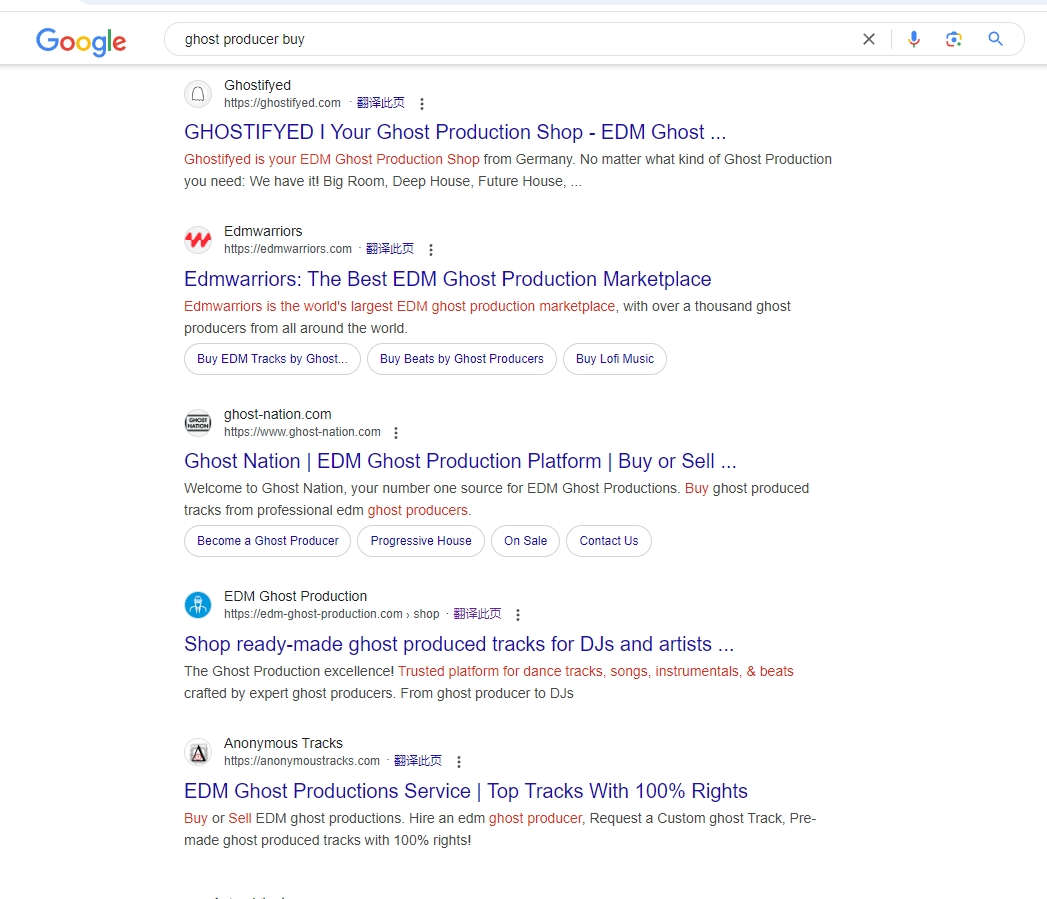Click the https://edmwarriors.com URL text
This screenshot has width=1047, height=899.
[288, 249]
